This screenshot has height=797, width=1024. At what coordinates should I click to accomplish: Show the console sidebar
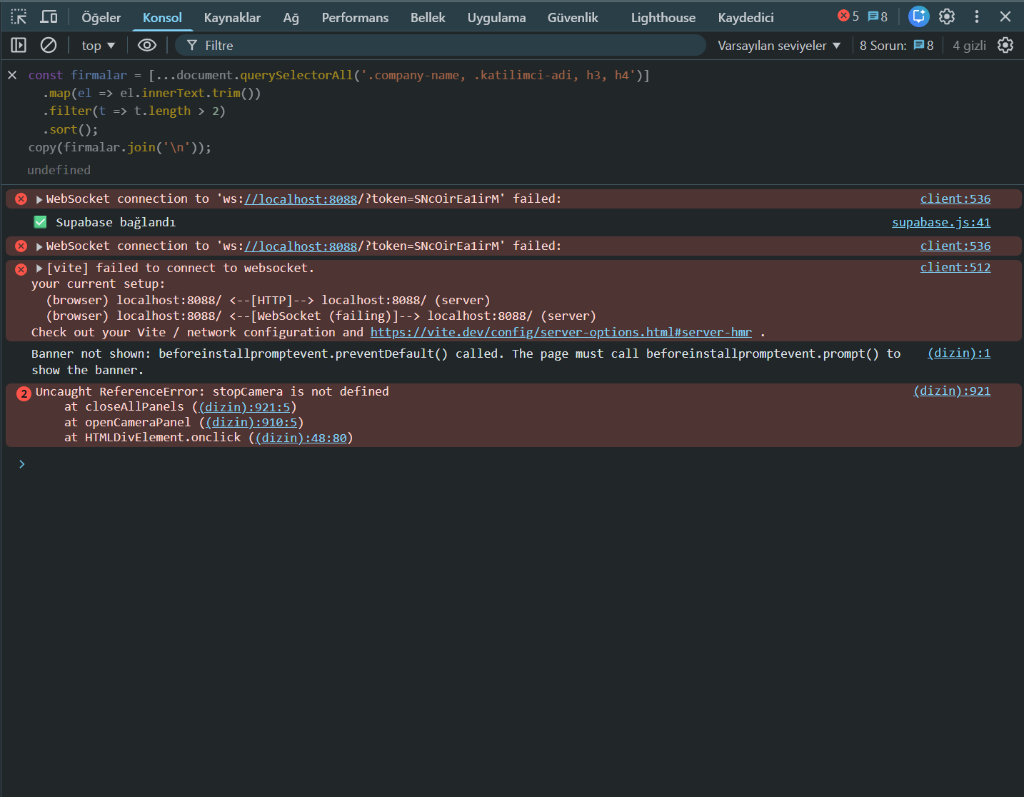18,45
